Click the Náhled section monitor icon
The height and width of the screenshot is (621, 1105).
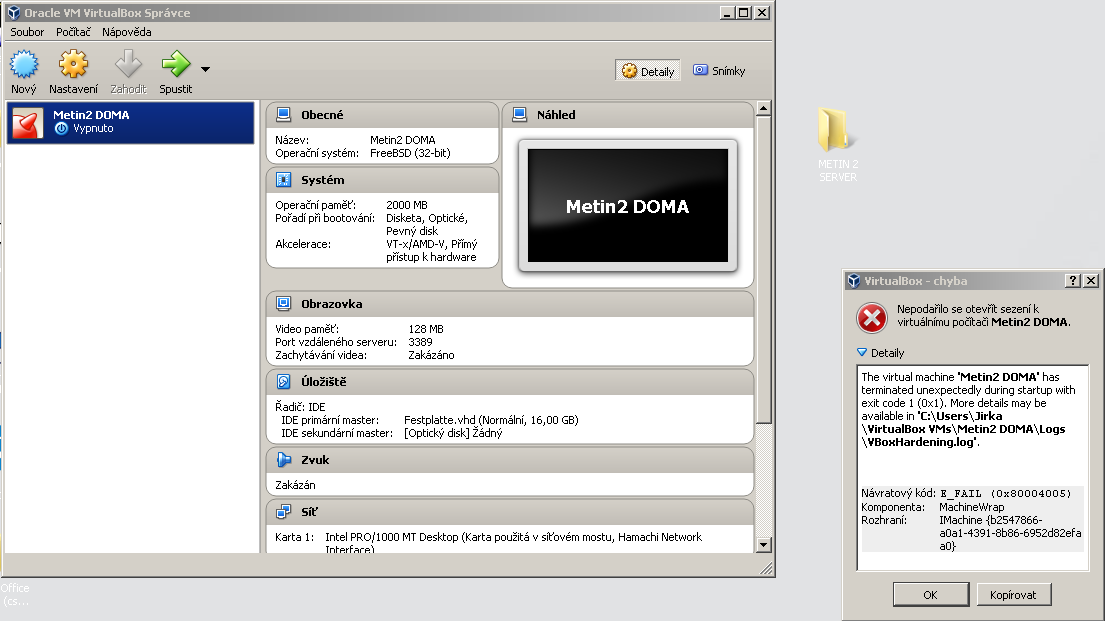(x=519, y=114)
